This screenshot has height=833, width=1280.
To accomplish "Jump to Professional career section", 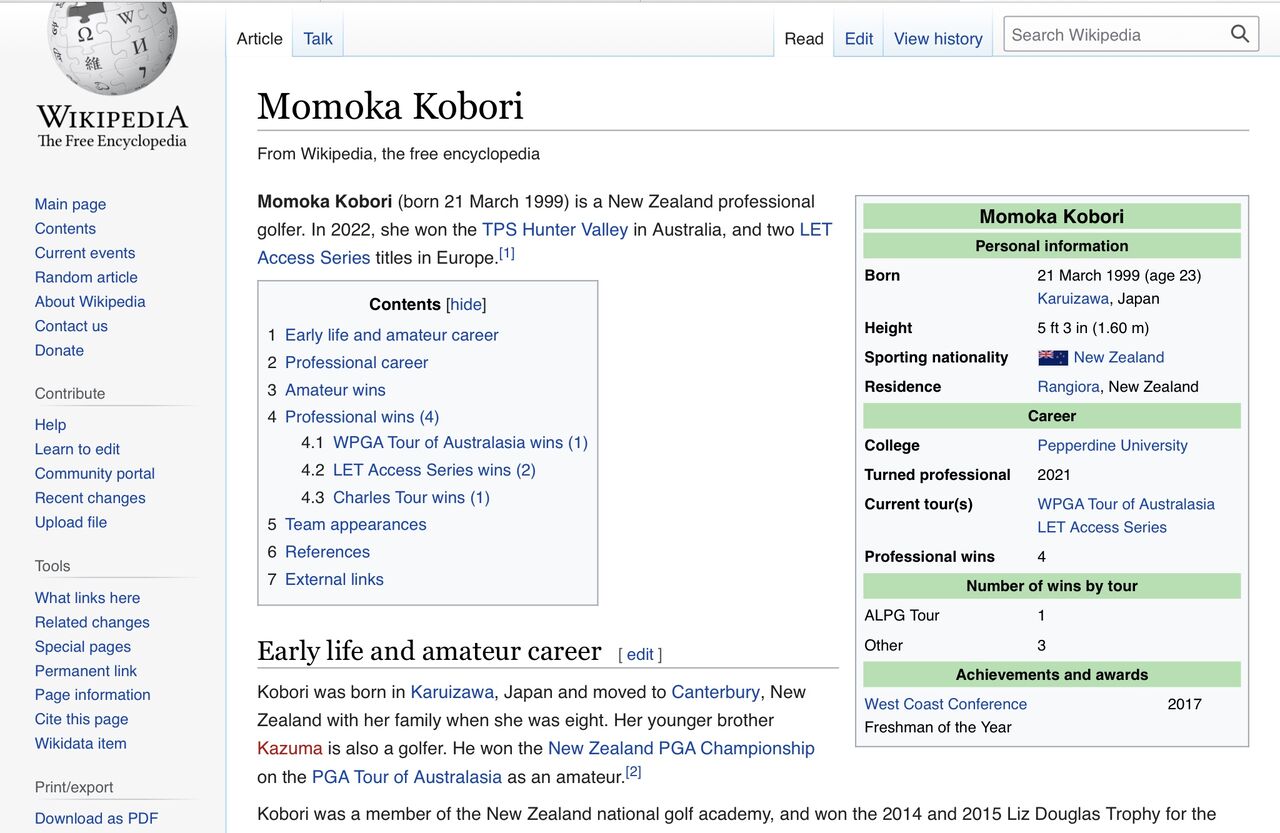I will [x=356, y=362].
